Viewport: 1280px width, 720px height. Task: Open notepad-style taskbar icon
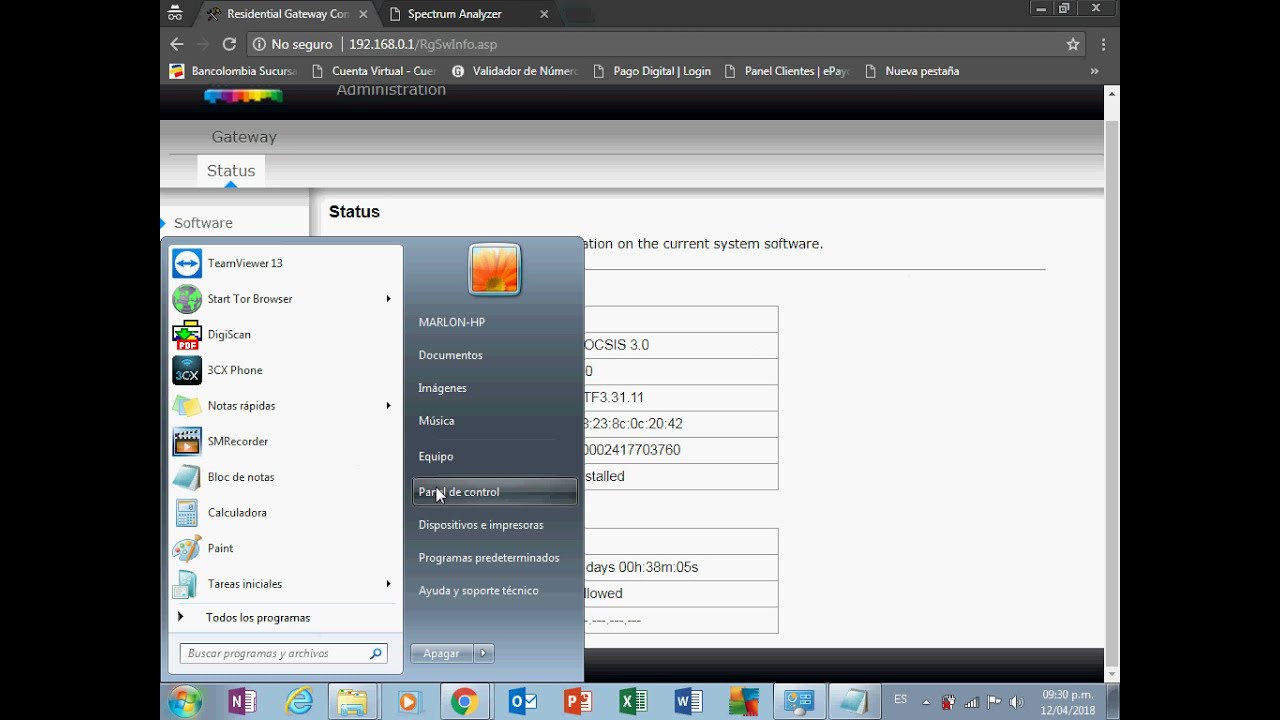click(x=855, y=702)
